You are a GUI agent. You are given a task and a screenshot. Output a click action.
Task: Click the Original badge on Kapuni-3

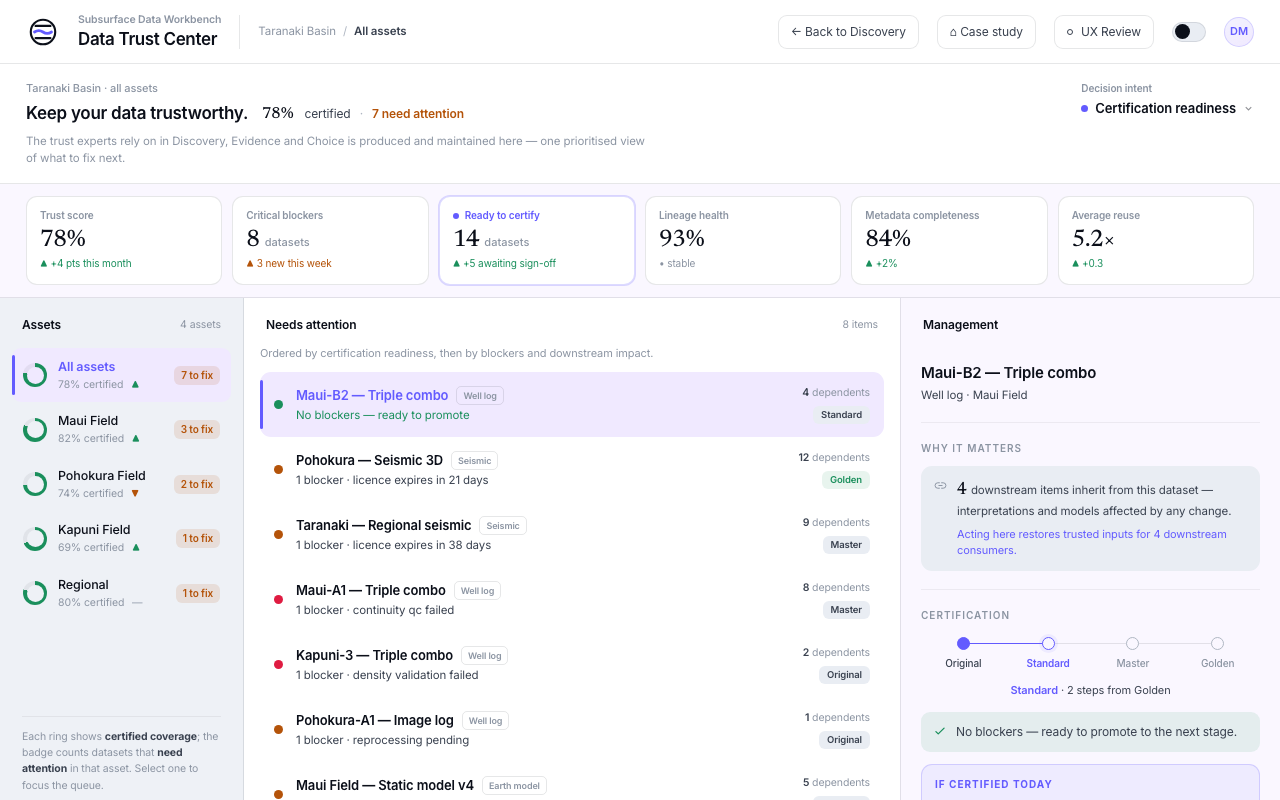click(844, 675)
